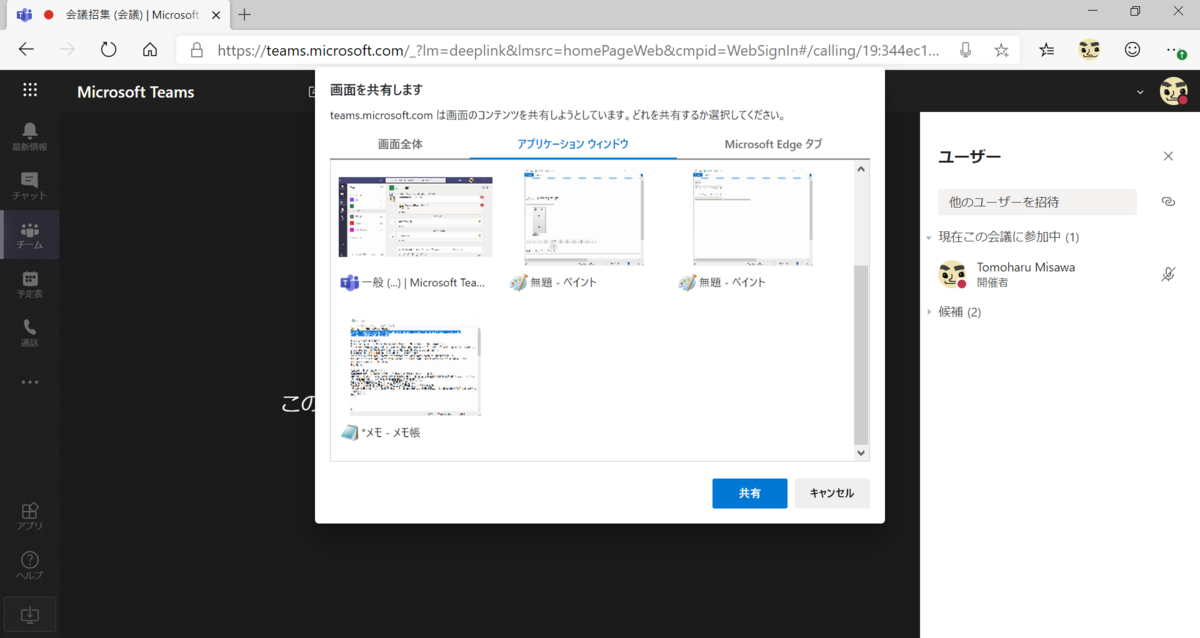Viewport: 1200px width, 638px height.
Task: Switch to 画面全体 tab
Action: coord(400,144)
